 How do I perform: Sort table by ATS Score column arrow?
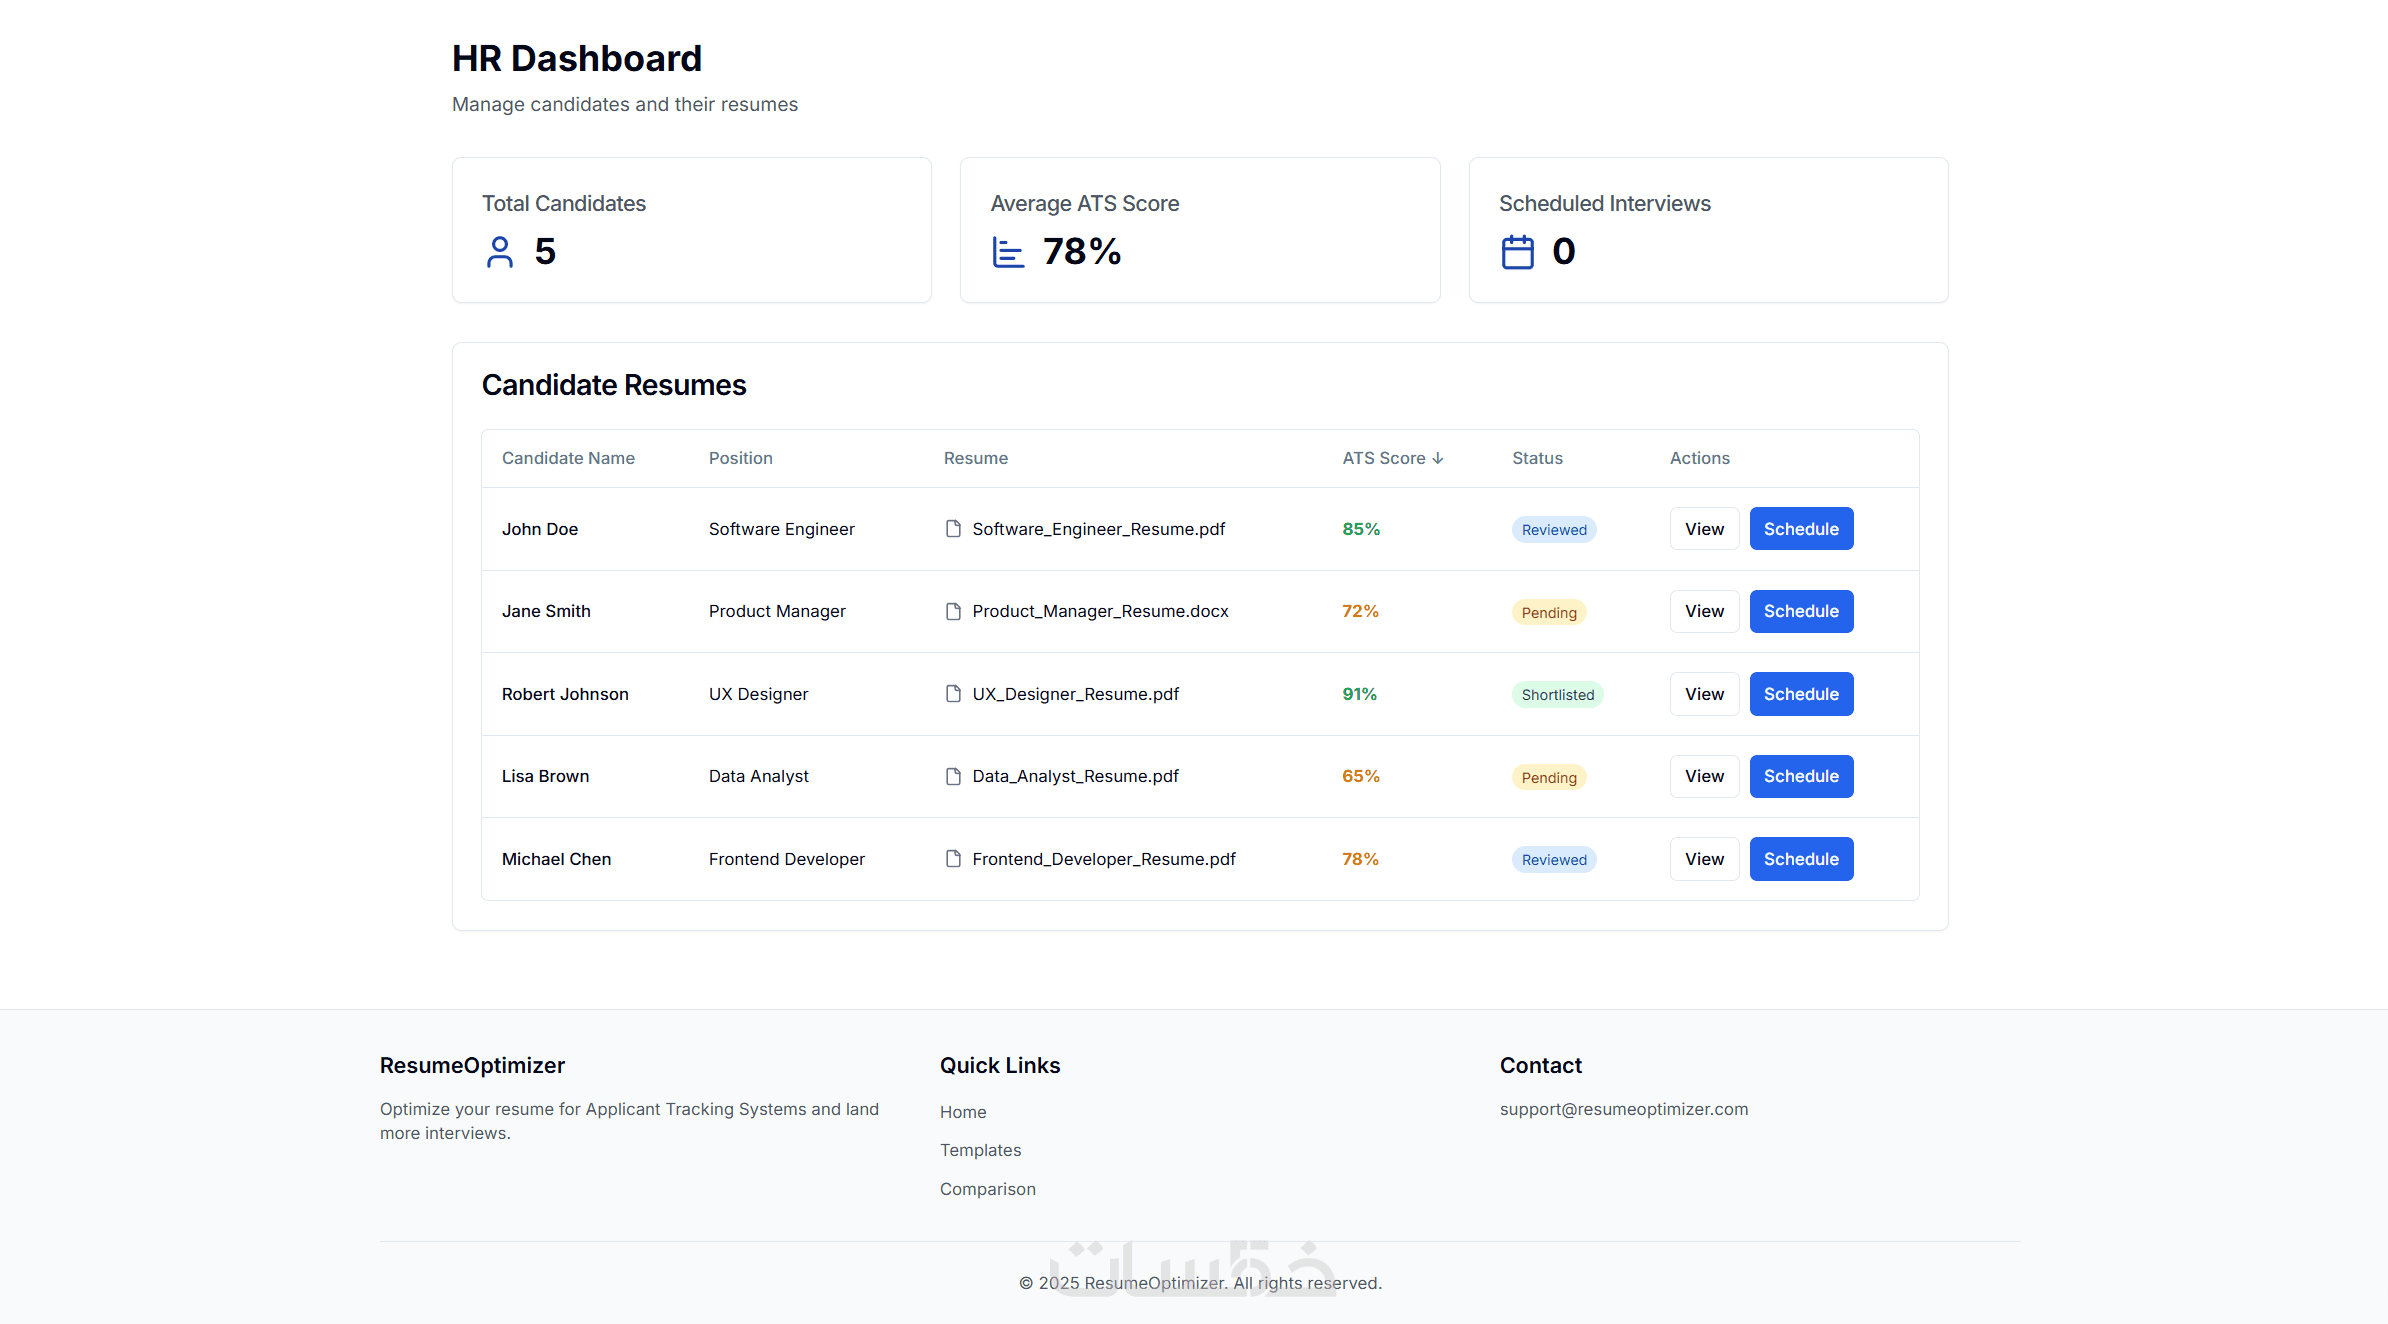point(1437,458)
